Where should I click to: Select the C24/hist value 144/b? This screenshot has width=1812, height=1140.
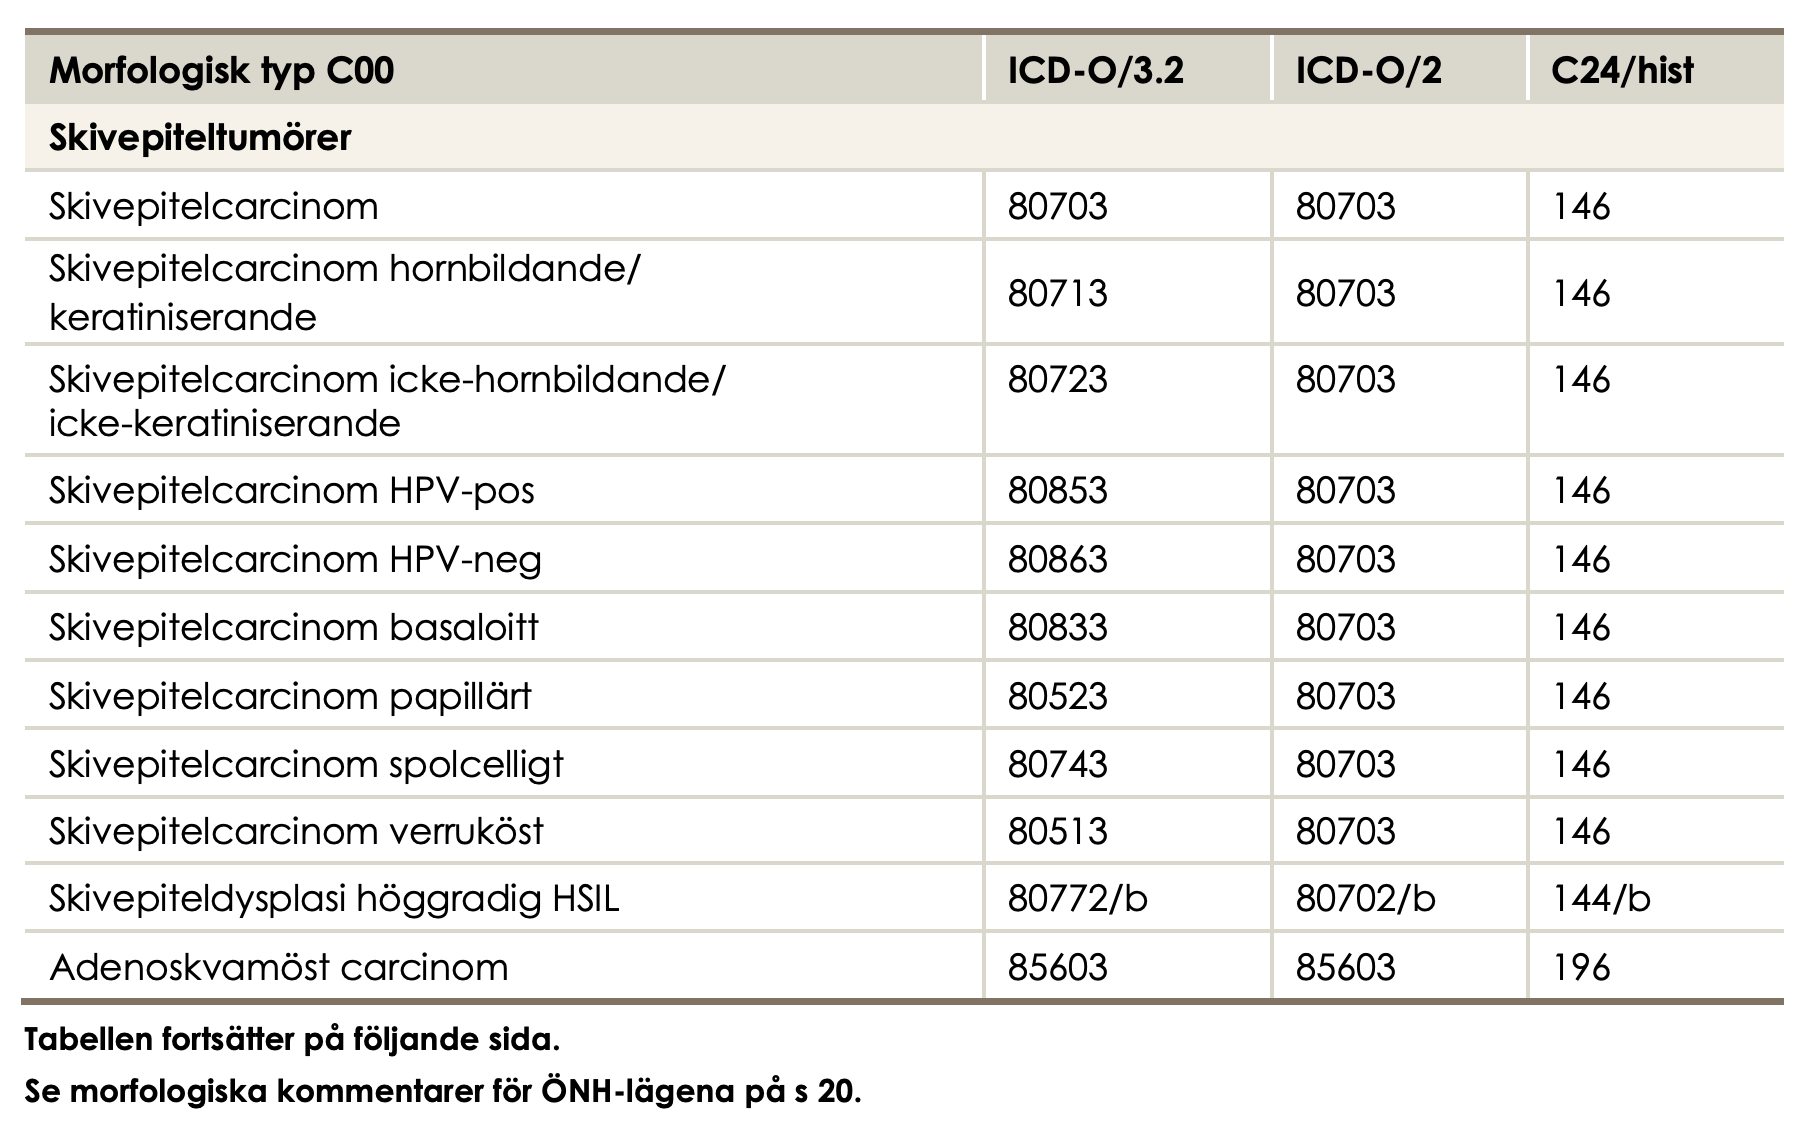click(1601, 899)
